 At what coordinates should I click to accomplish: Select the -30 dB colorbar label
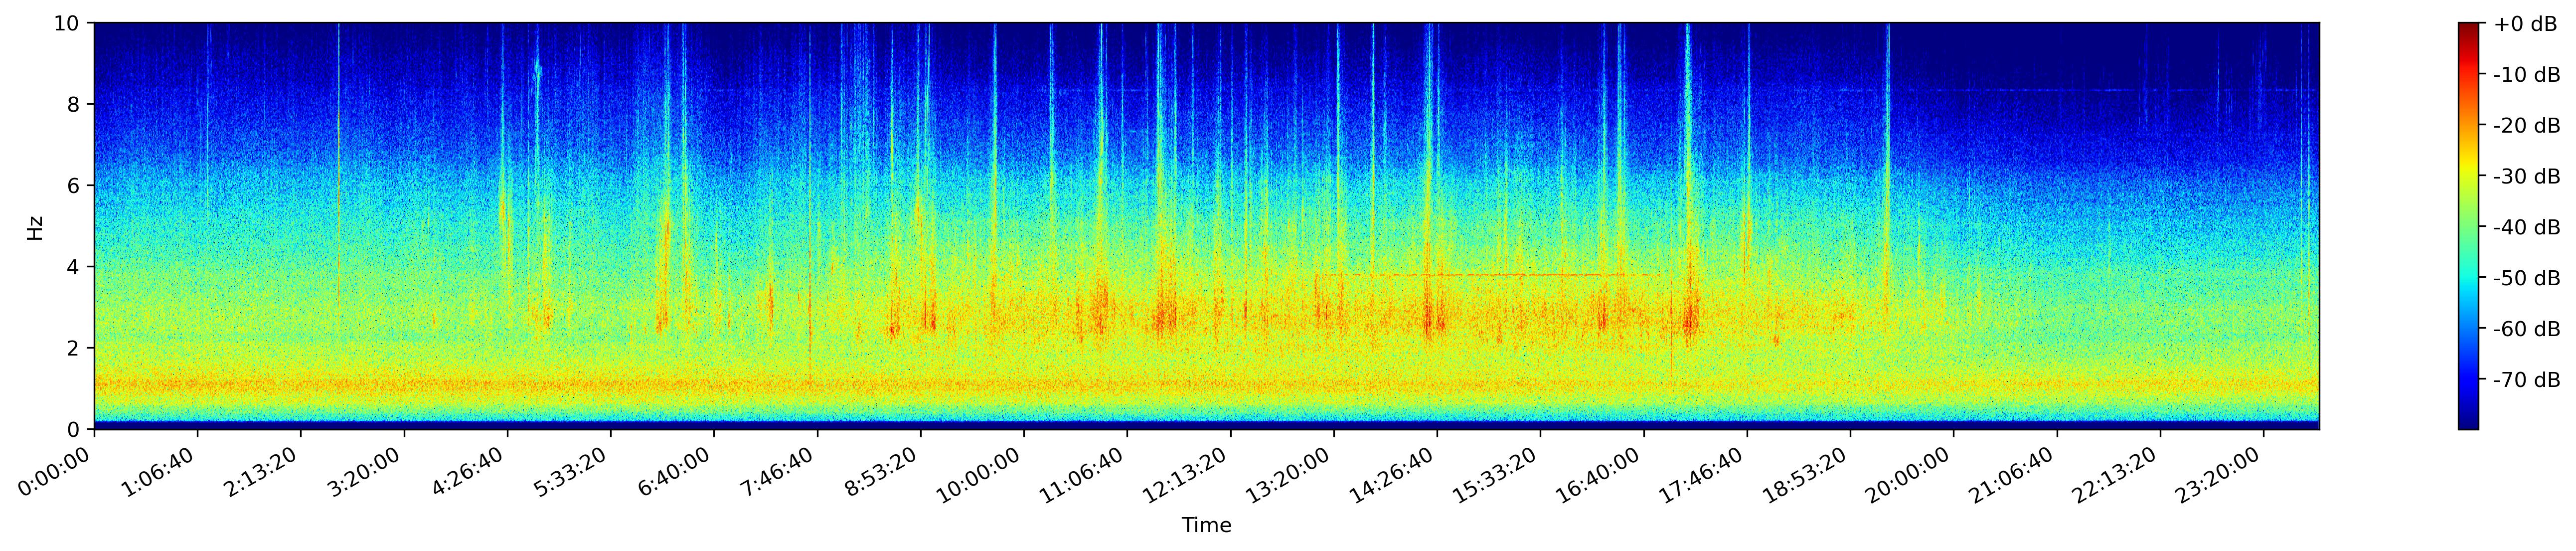point(2526,177)
